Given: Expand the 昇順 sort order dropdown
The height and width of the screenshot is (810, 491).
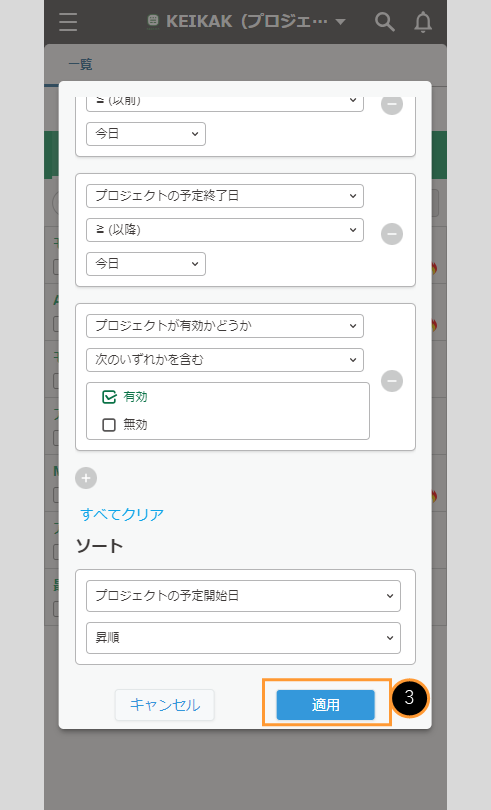Looking at the screenshot, I should pos(243,638).
